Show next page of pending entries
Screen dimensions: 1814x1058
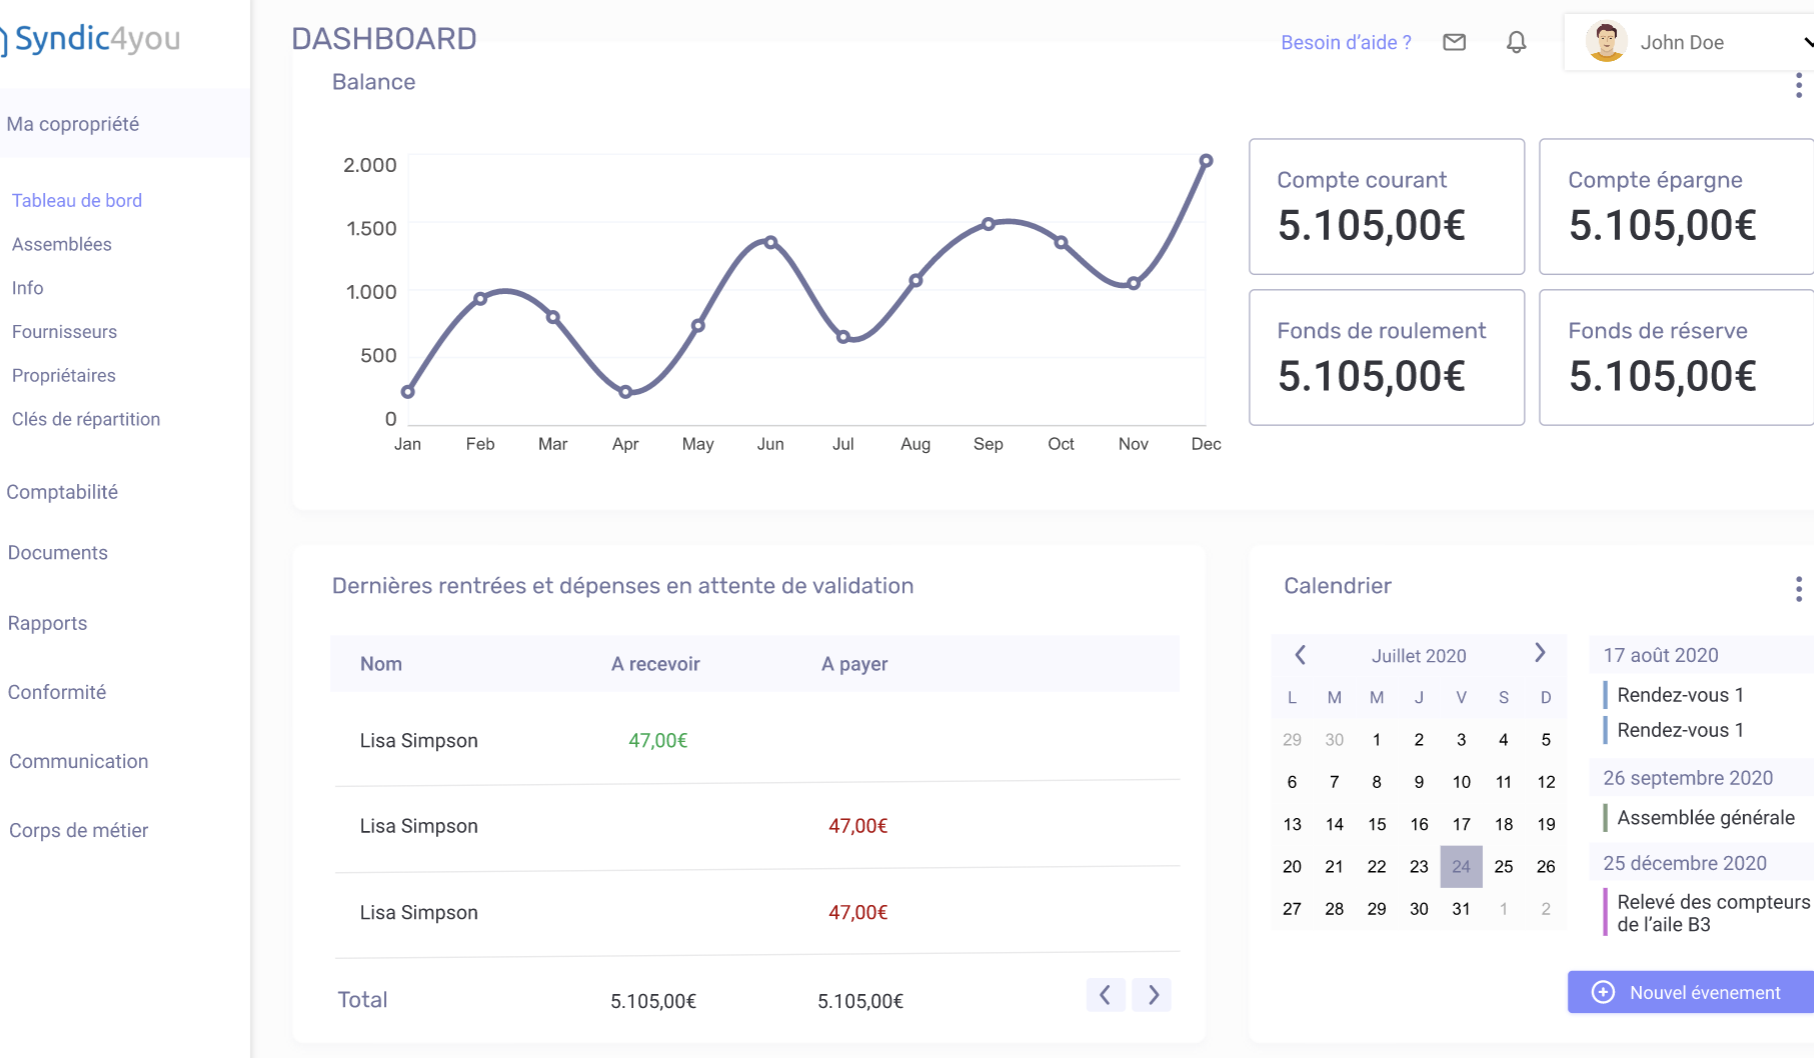tap(1152, 995)
